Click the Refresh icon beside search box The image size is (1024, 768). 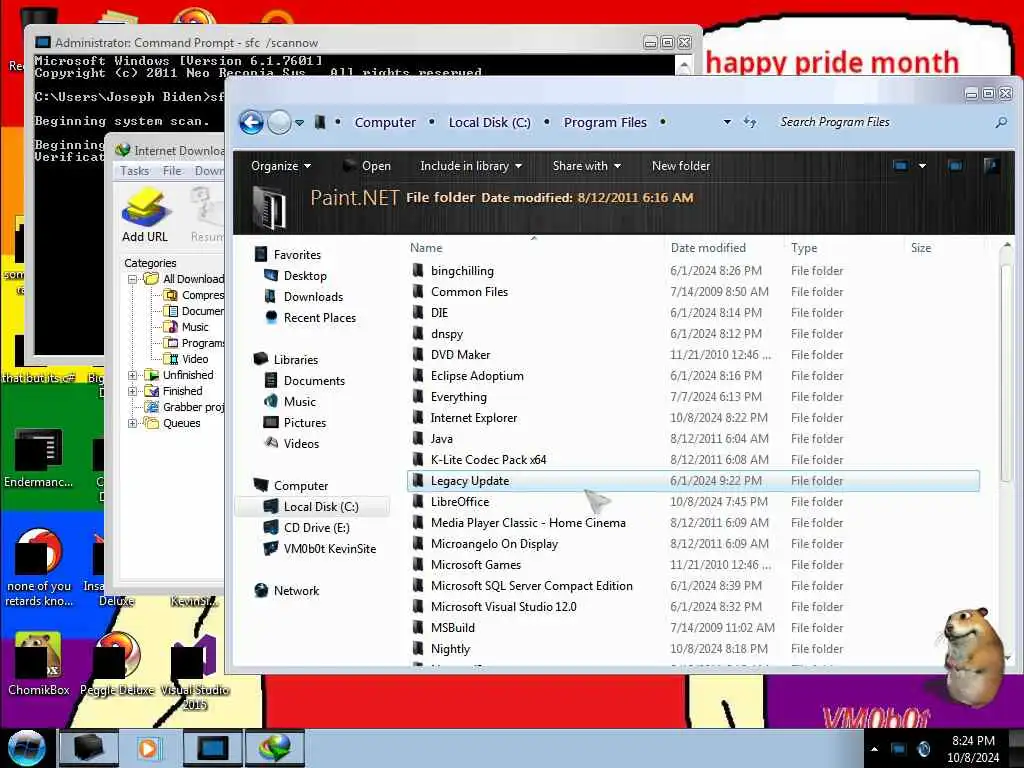coord(750,122)
